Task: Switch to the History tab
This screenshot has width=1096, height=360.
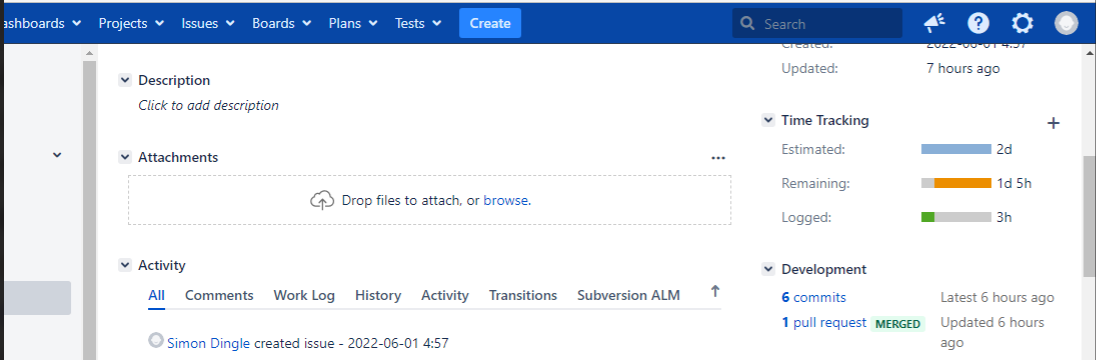Action: (378, 296)
